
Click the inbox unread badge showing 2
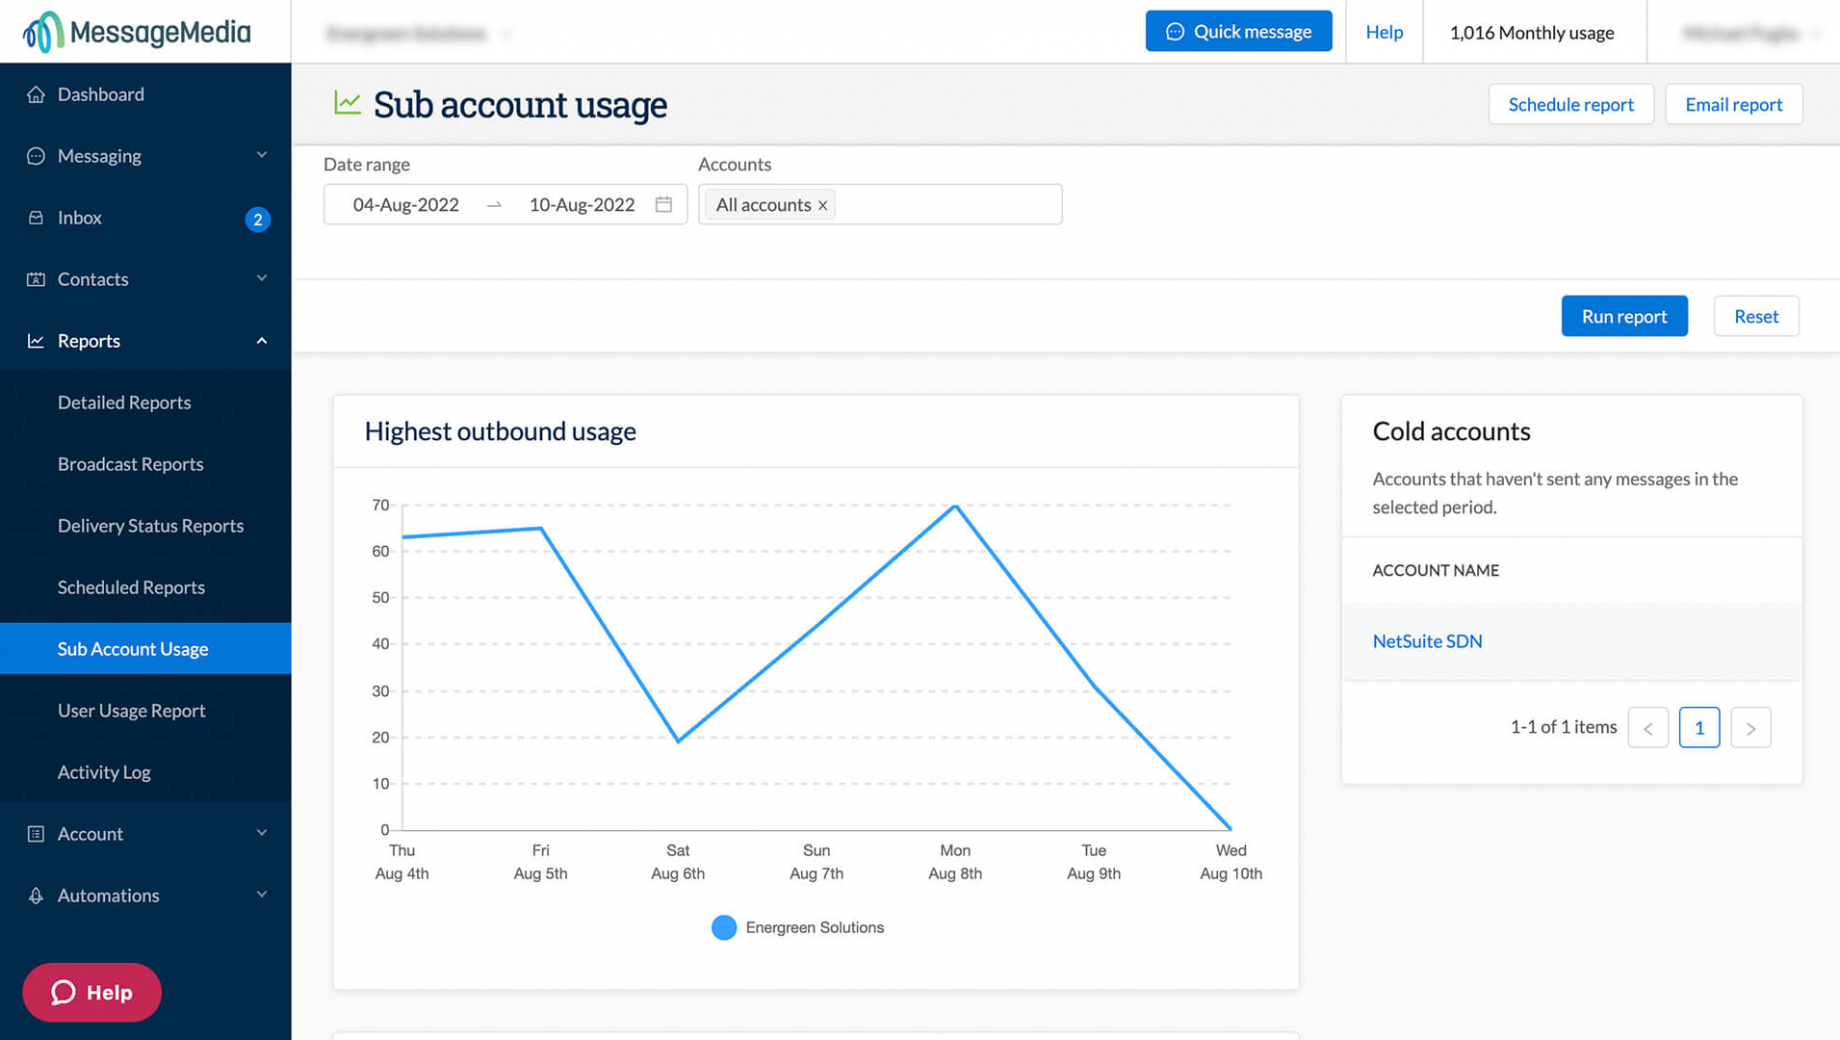tap(258, 219)
